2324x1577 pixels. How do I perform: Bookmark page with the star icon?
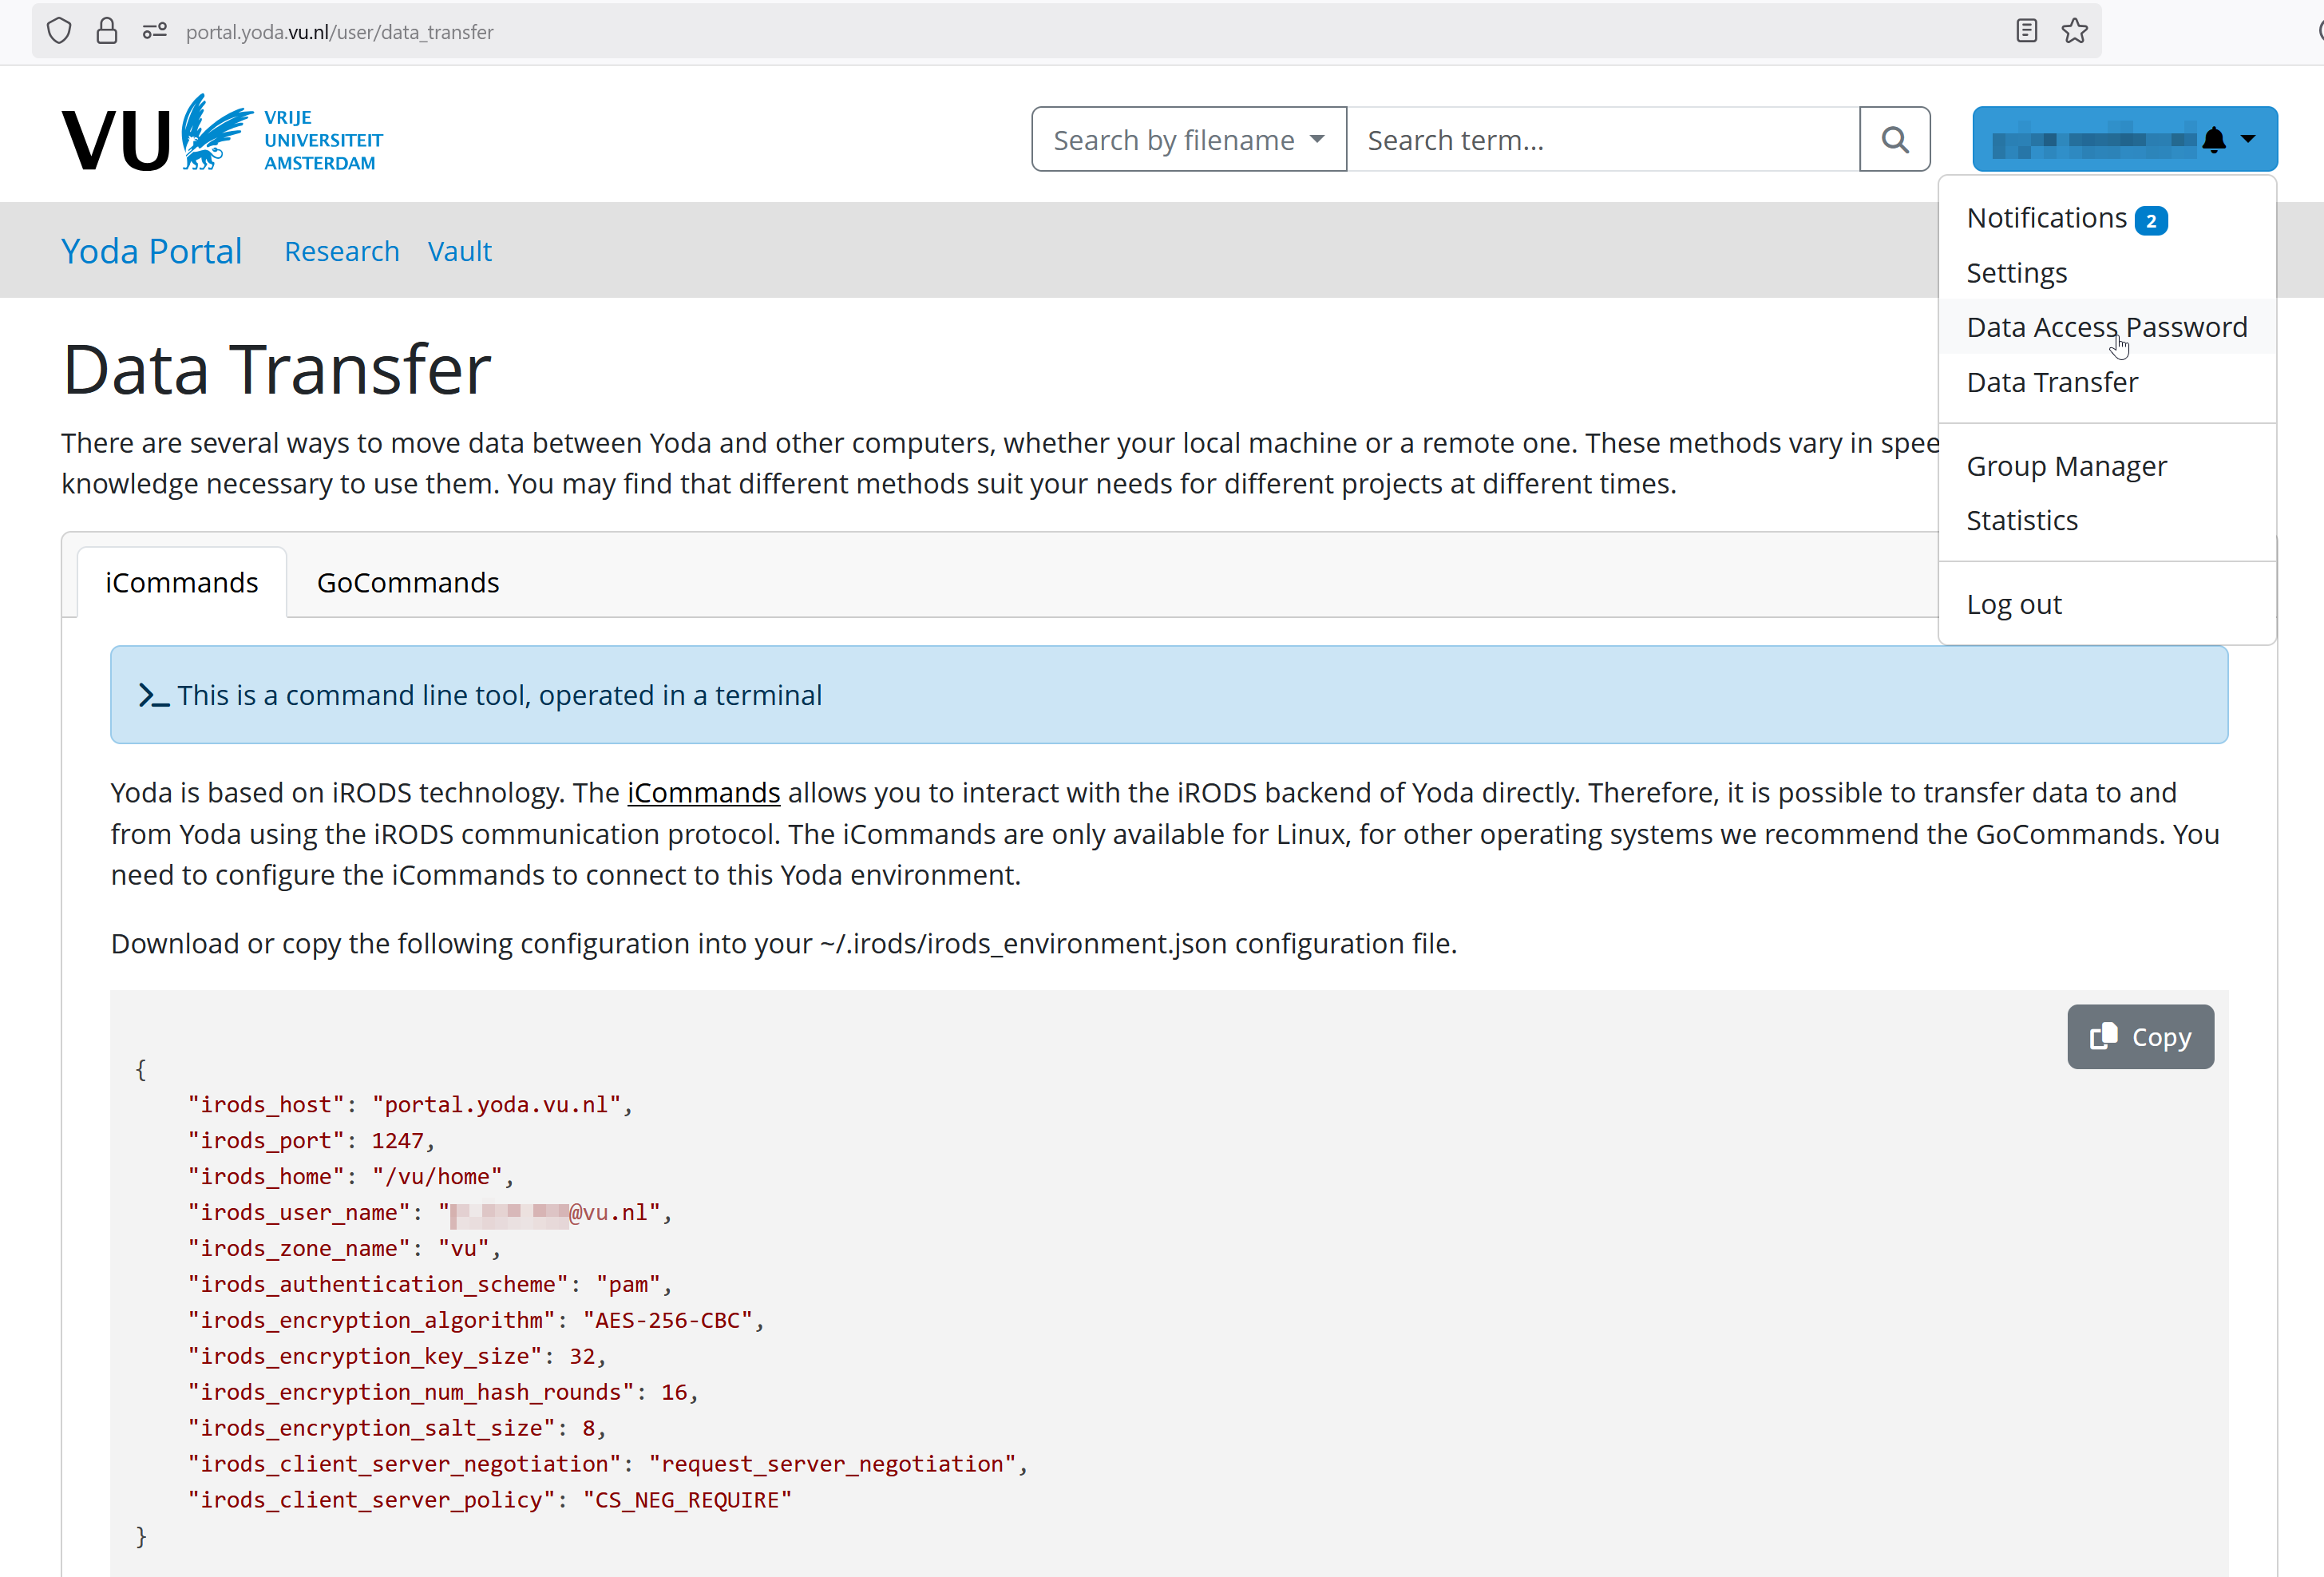pos(2075,31)
